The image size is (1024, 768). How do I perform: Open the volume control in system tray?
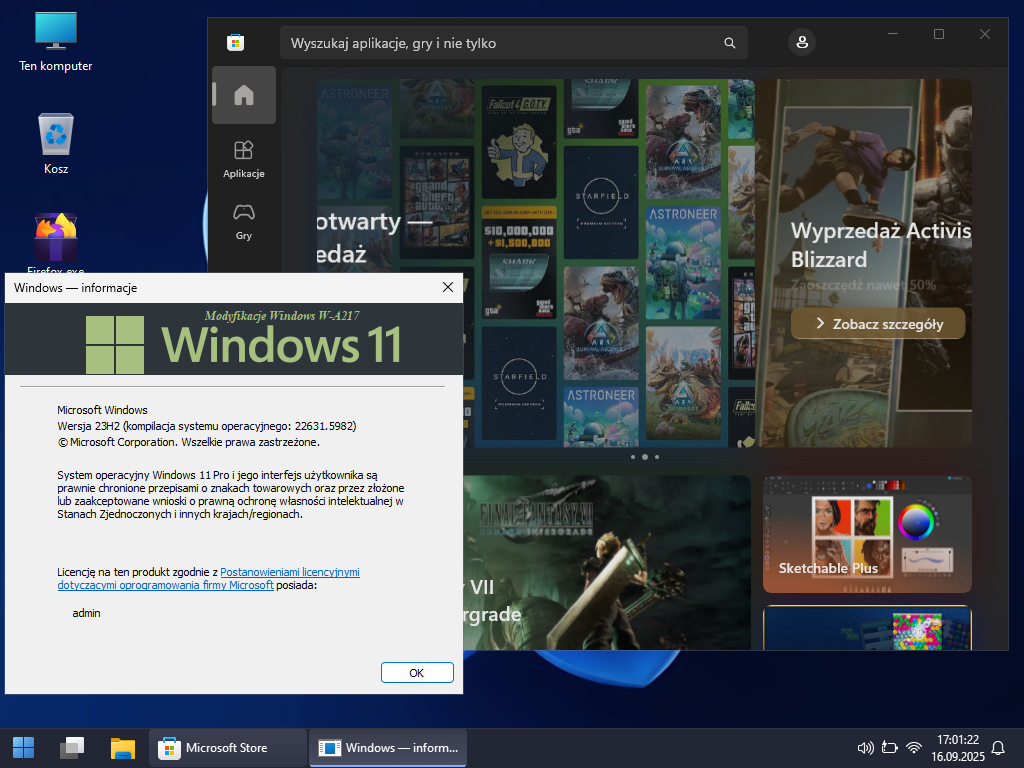866,747
